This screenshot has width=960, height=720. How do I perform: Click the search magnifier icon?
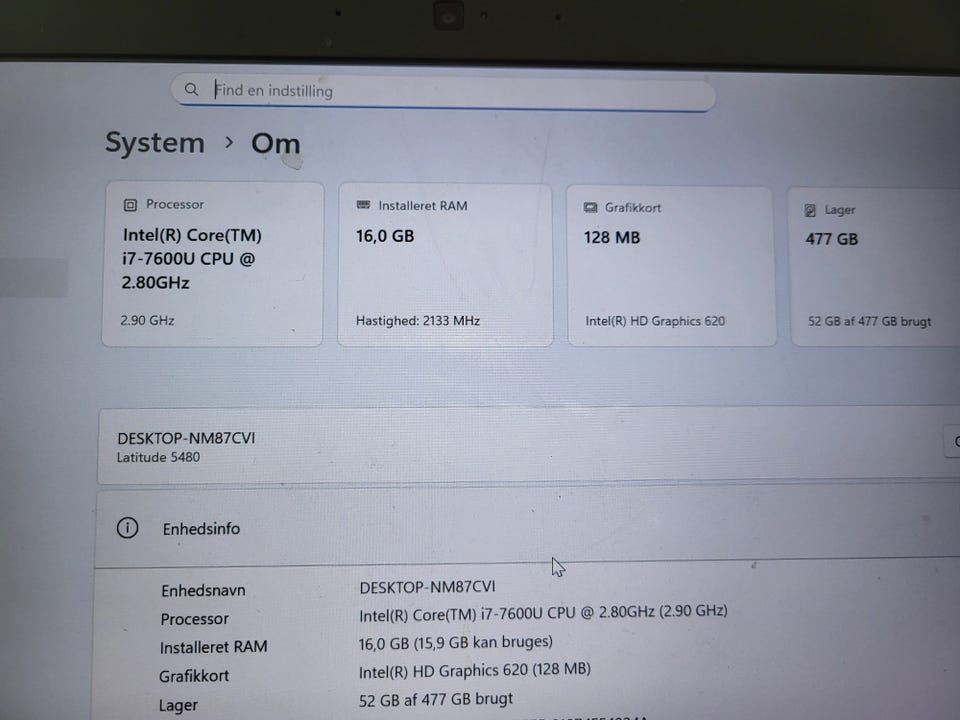(x=191, y=89)
